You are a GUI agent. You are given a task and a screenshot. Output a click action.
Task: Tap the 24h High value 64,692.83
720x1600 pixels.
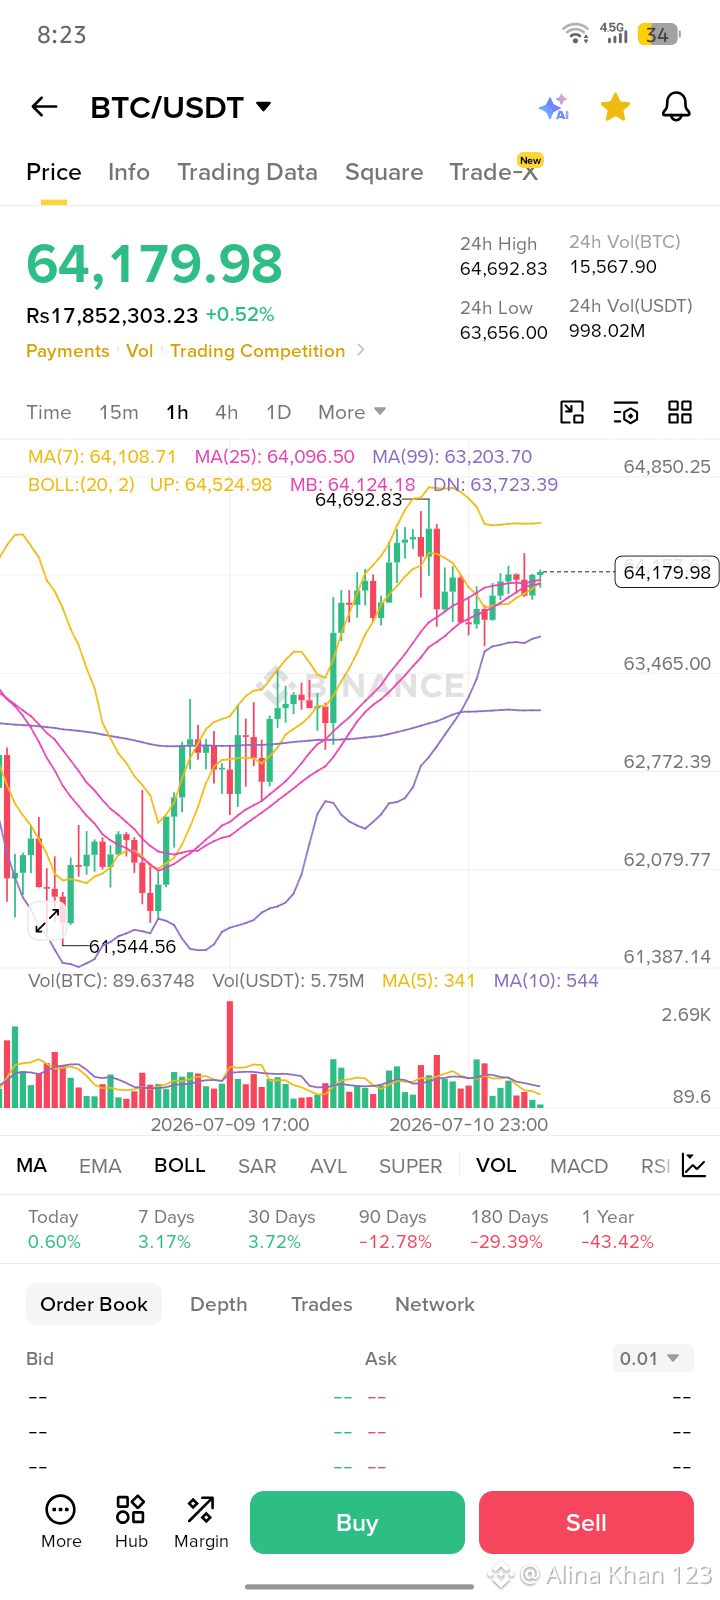[504, 268]
